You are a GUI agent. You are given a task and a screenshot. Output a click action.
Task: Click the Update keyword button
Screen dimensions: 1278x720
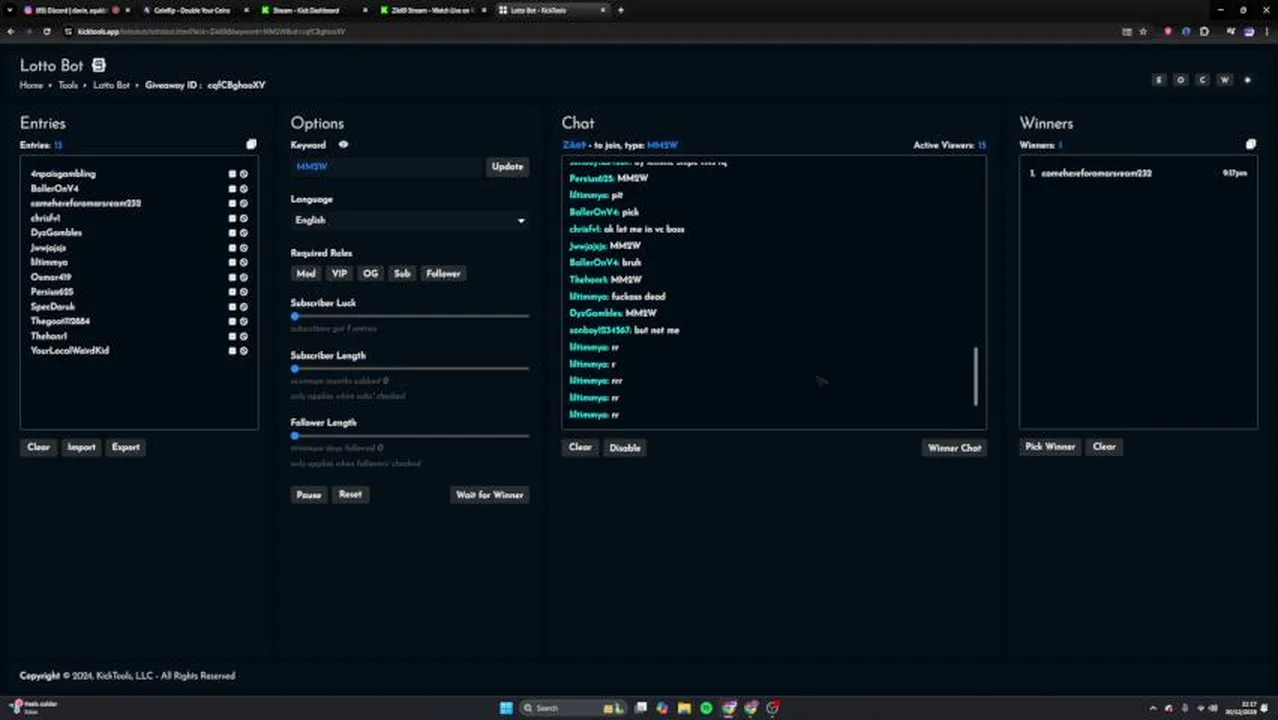pos(507,166)
